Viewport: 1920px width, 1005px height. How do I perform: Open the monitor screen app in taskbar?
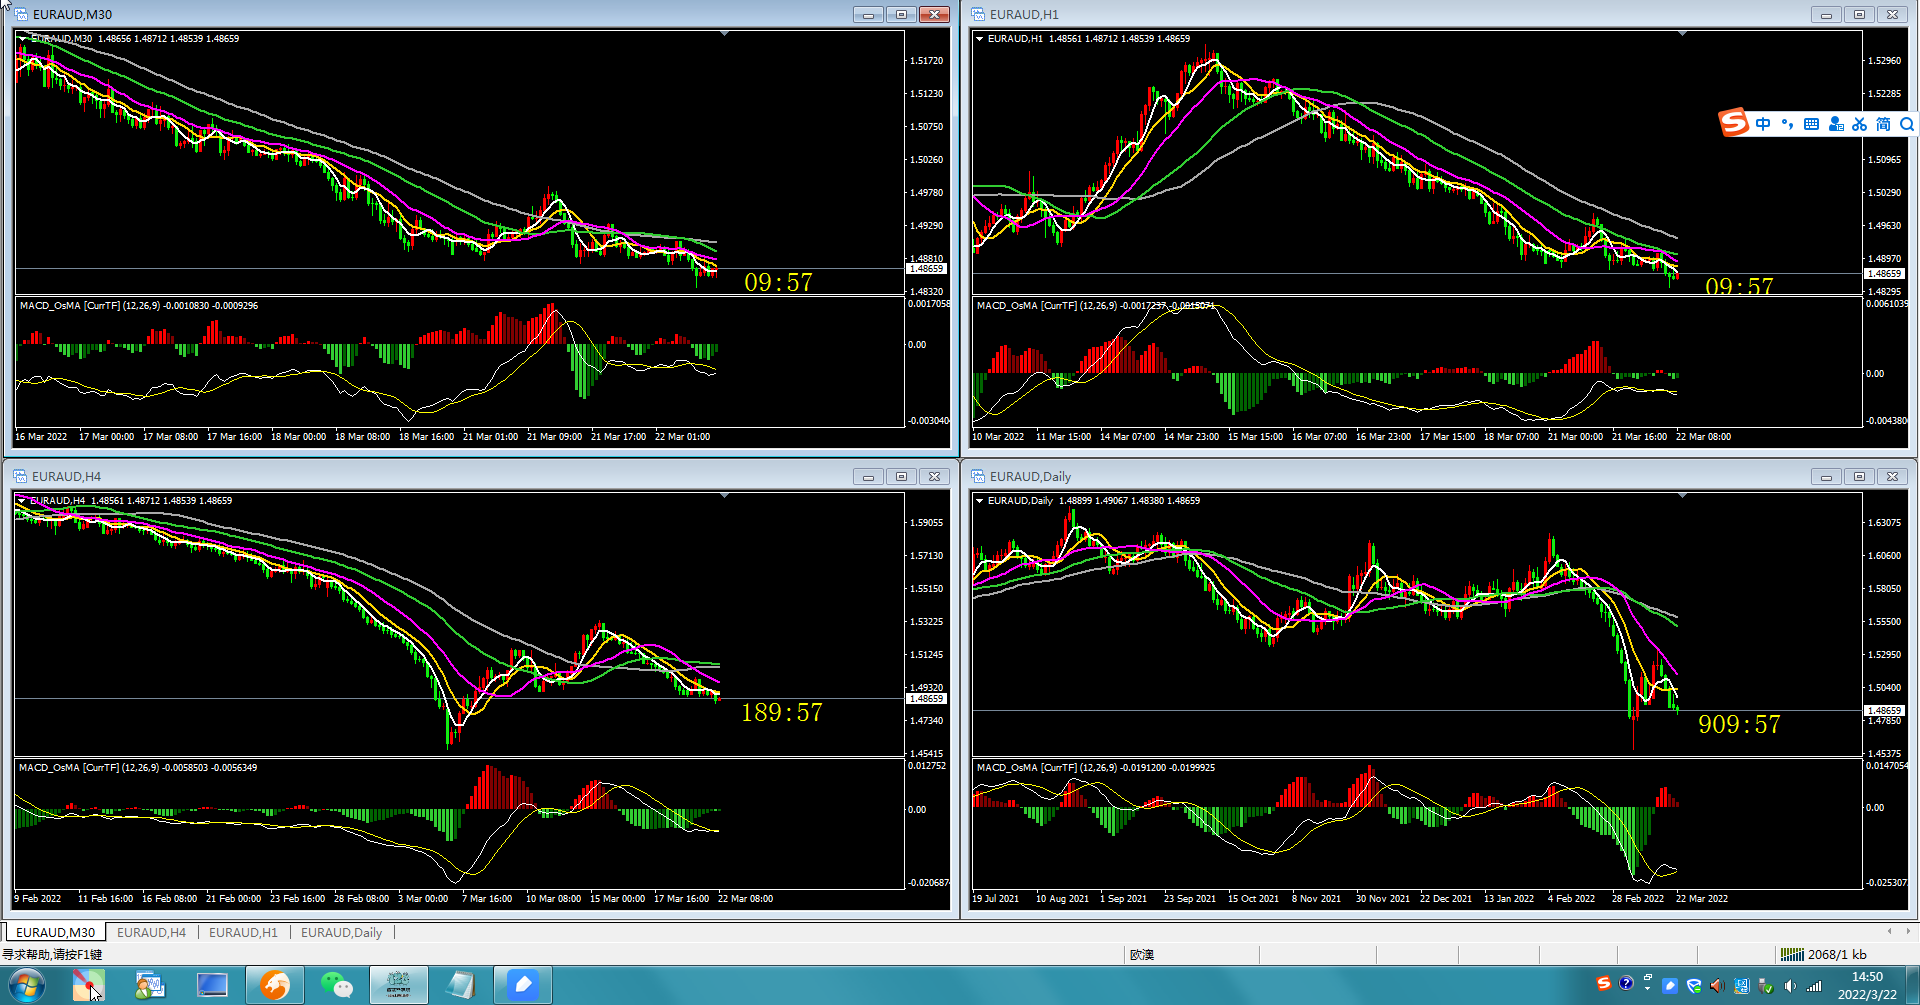click(x=212, y=985)
